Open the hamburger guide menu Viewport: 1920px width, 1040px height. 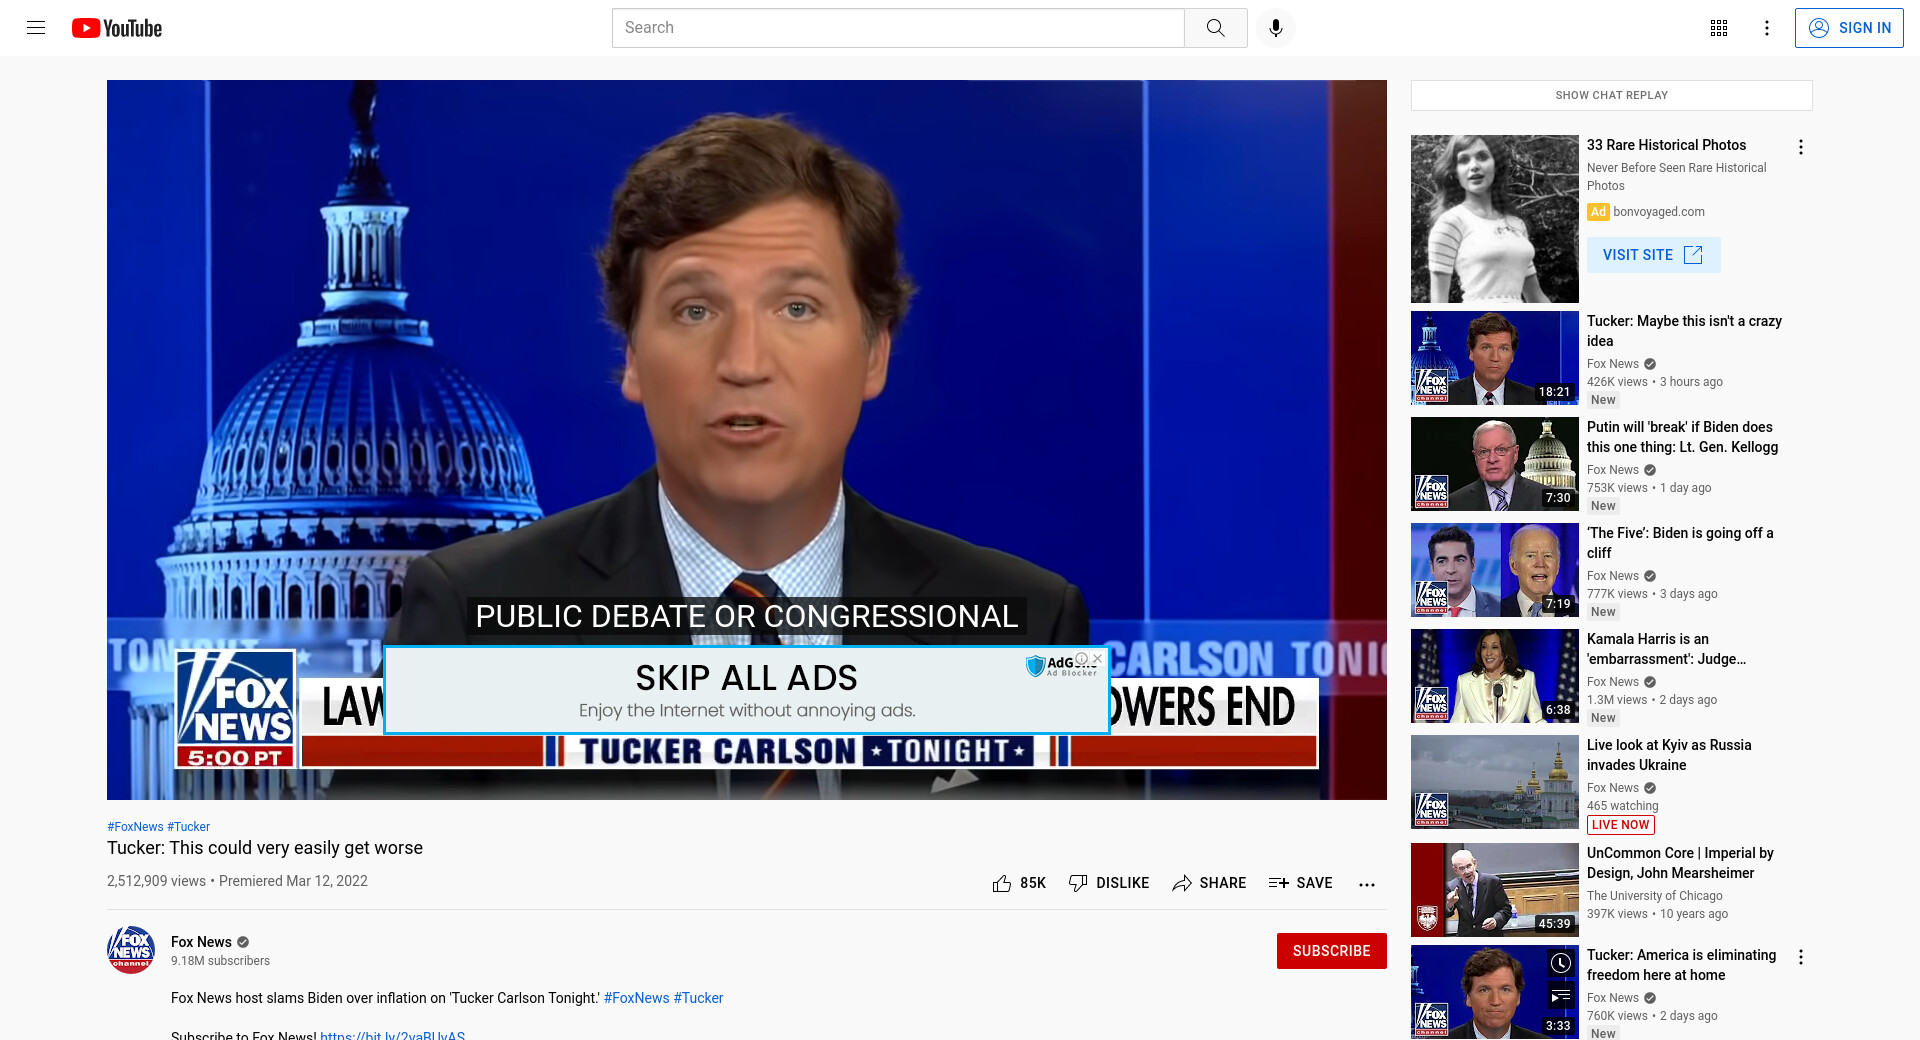[x=36, y=28]
